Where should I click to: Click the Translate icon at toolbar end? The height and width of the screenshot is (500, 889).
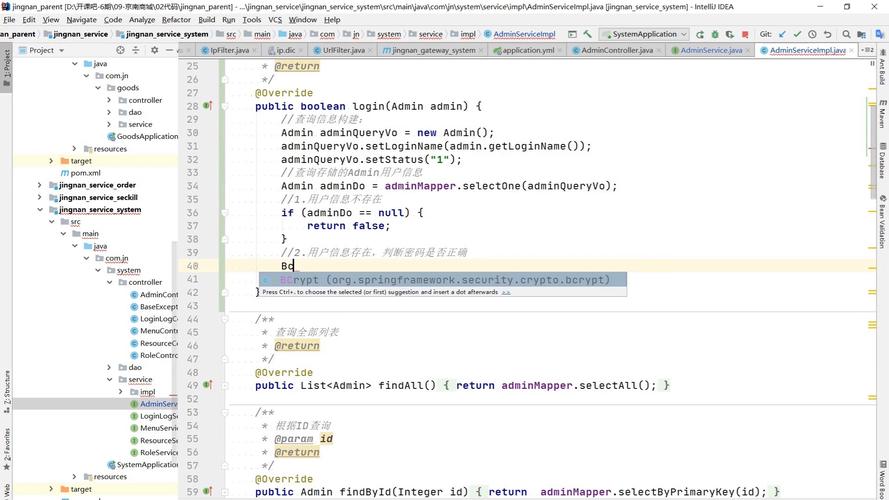(x=878, y=34)
